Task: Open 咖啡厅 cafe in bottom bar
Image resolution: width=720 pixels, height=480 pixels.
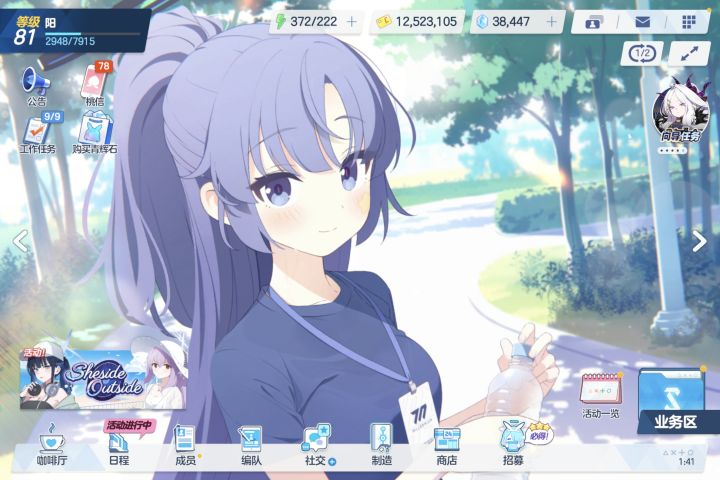Action: 51,447
